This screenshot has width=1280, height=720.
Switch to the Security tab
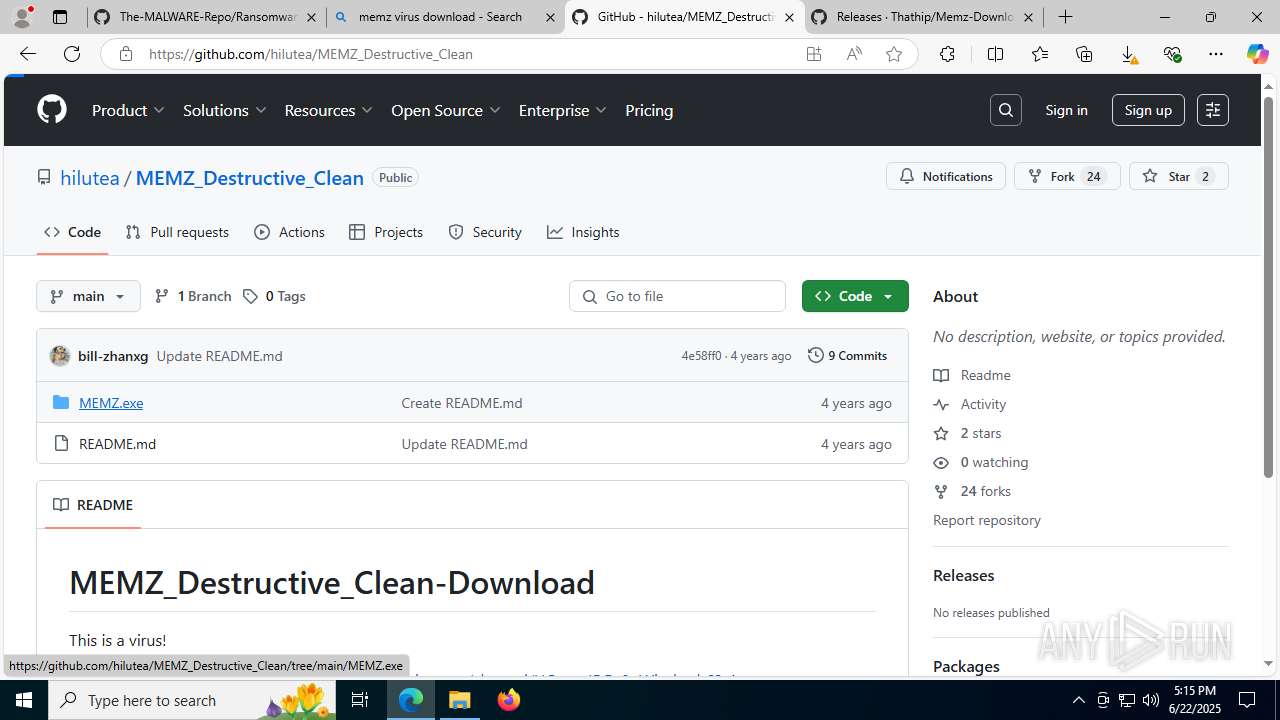(x=485, y=232)
